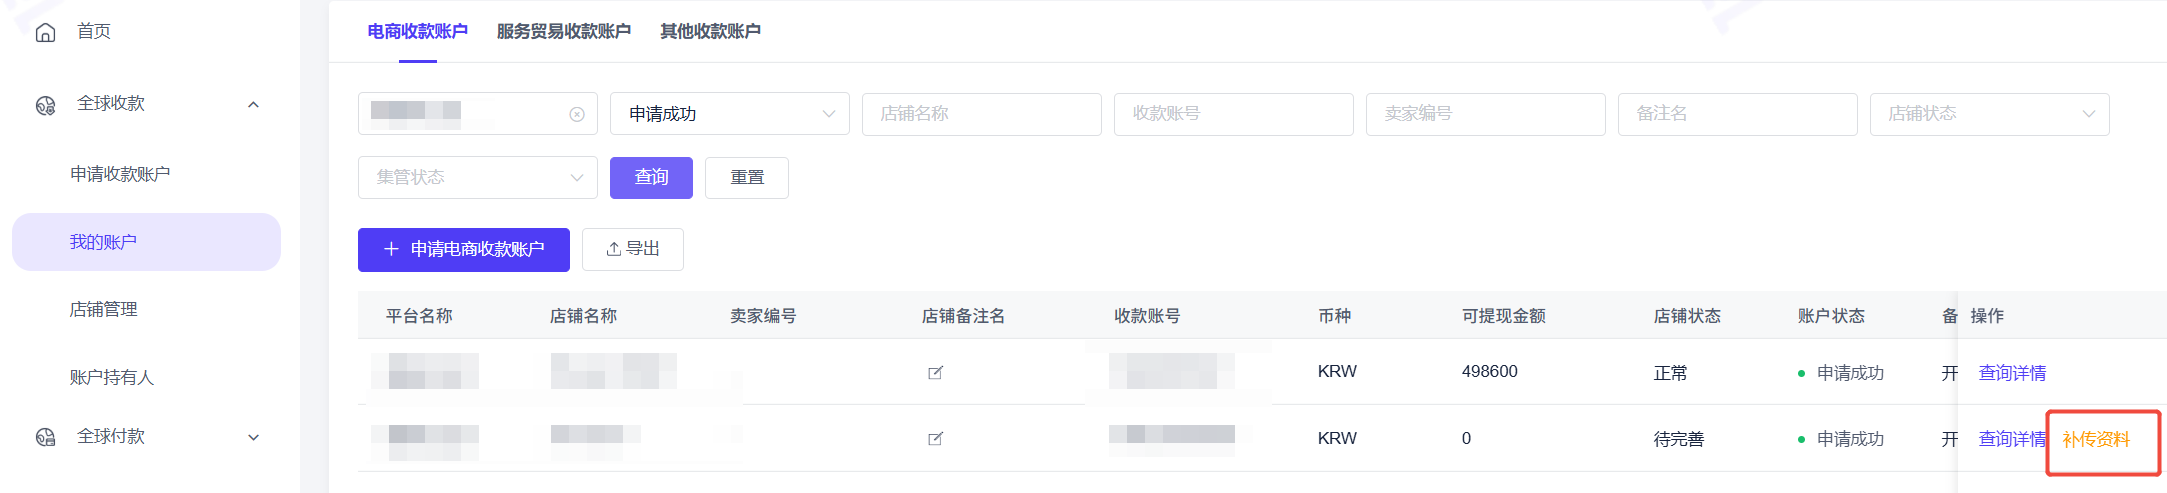Click the 全球收款 globe icon
The width and height of the screenshot is (2167, 493).
point(45,105)
